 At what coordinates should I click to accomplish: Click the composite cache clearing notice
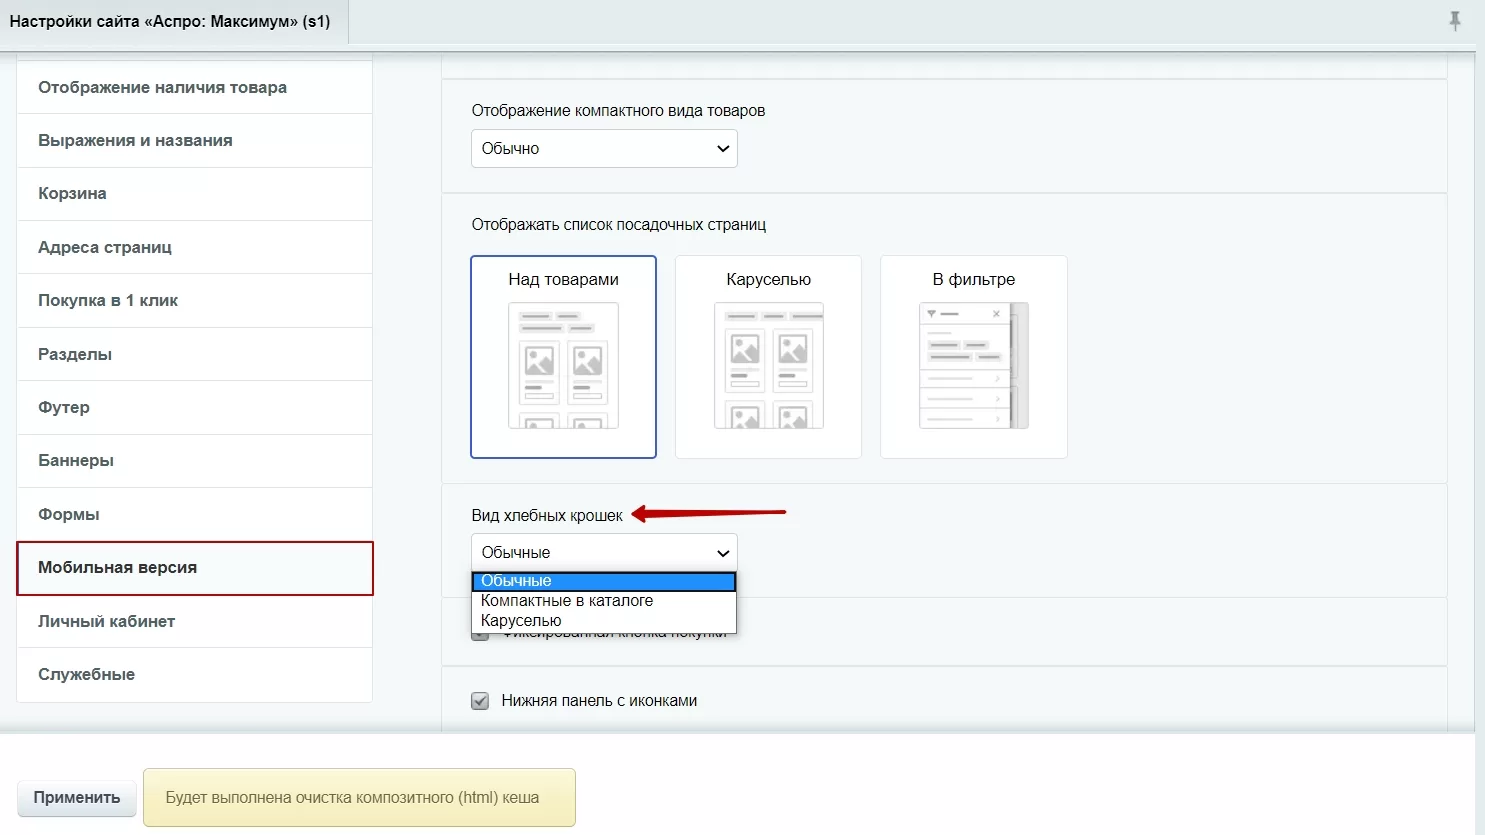click(x=359, y=798)
